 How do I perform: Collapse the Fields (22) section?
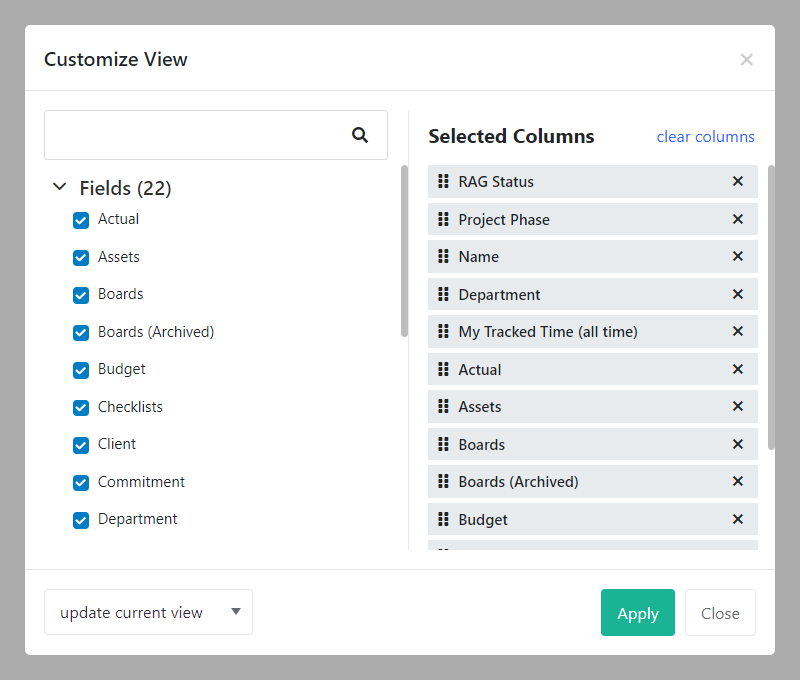coord(59,187)
